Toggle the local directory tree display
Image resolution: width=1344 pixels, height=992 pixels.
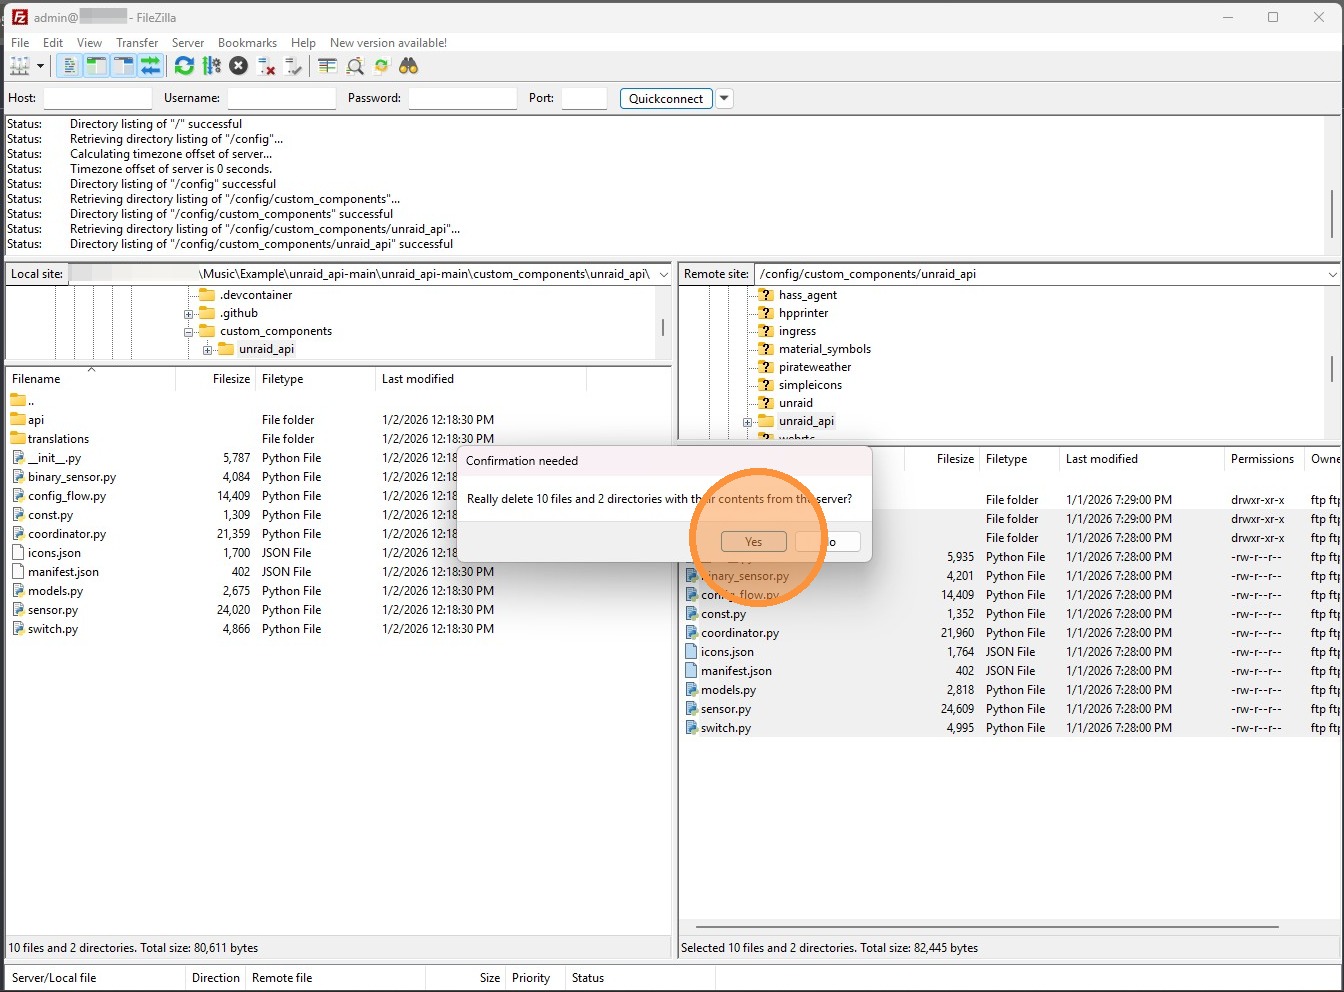(x=96, y=66)
